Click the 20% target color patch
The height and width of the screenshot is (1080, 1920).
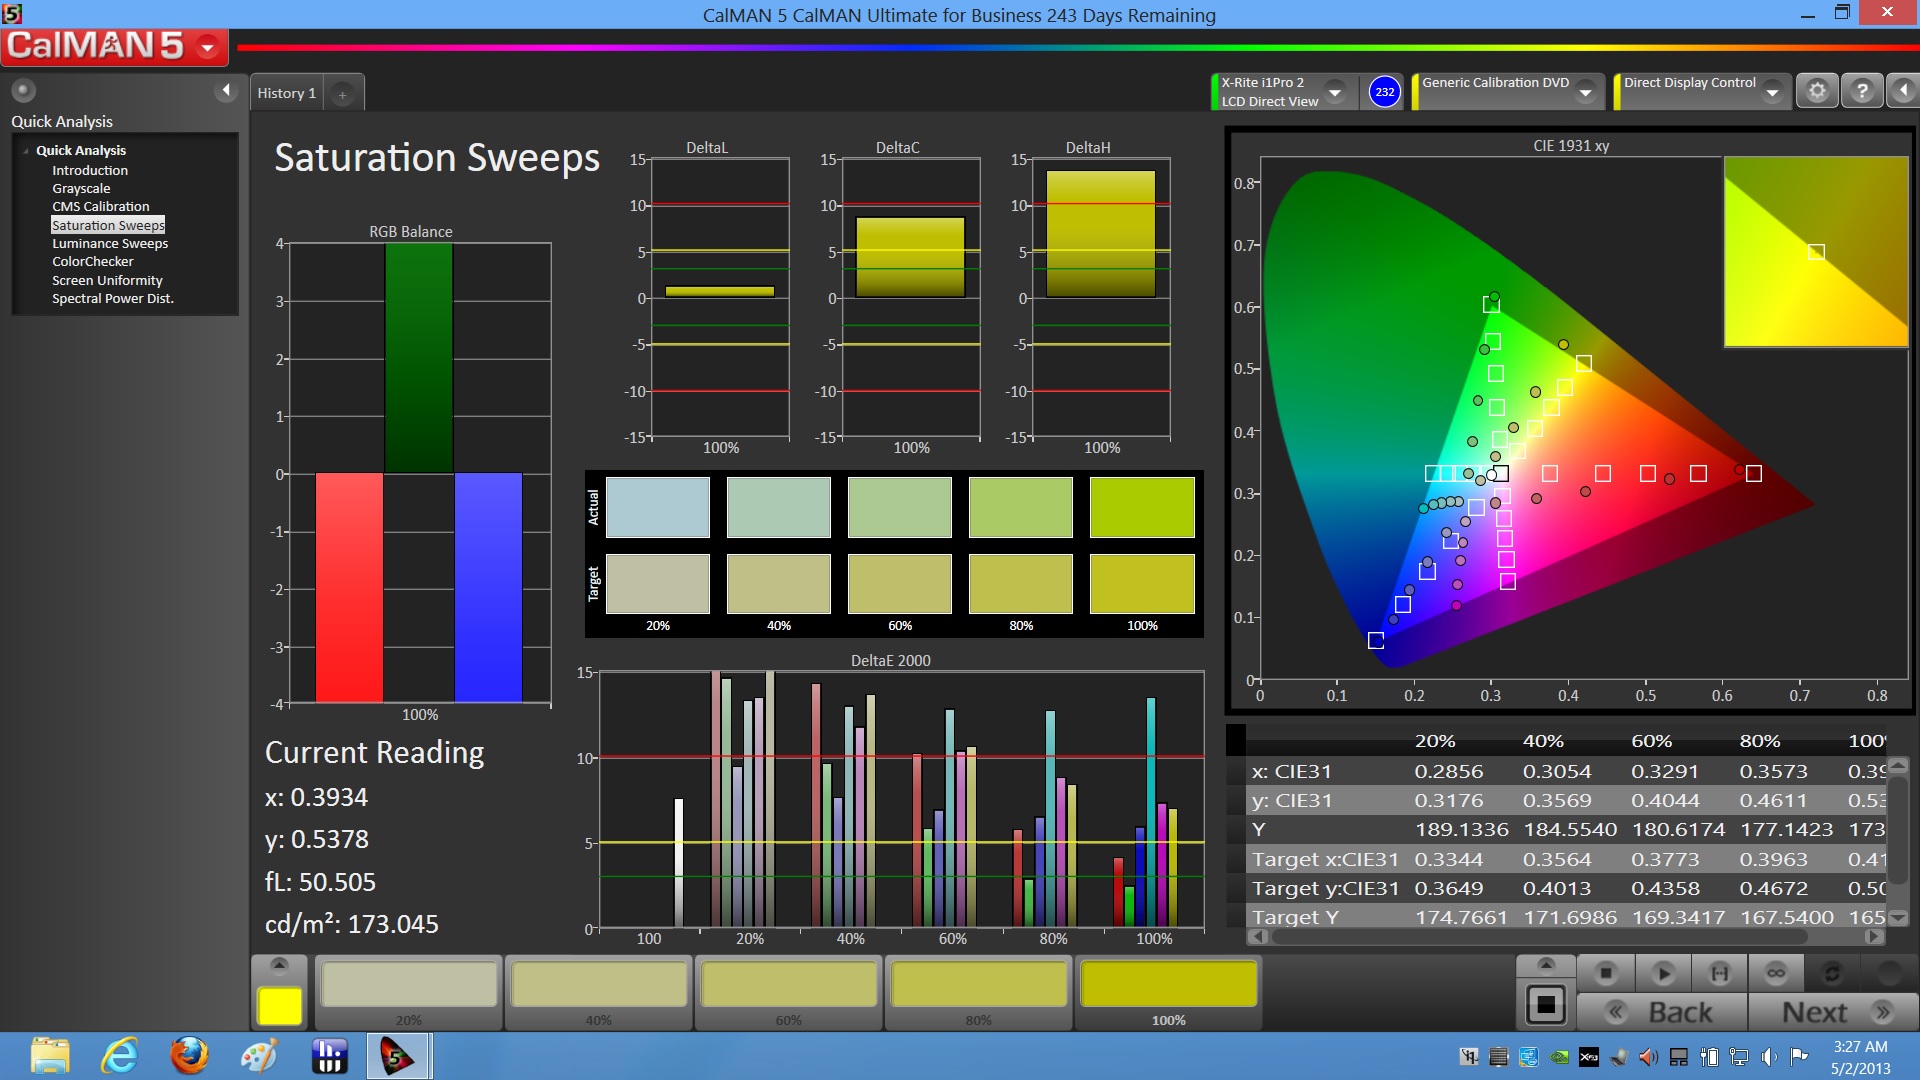pos(658,584)
